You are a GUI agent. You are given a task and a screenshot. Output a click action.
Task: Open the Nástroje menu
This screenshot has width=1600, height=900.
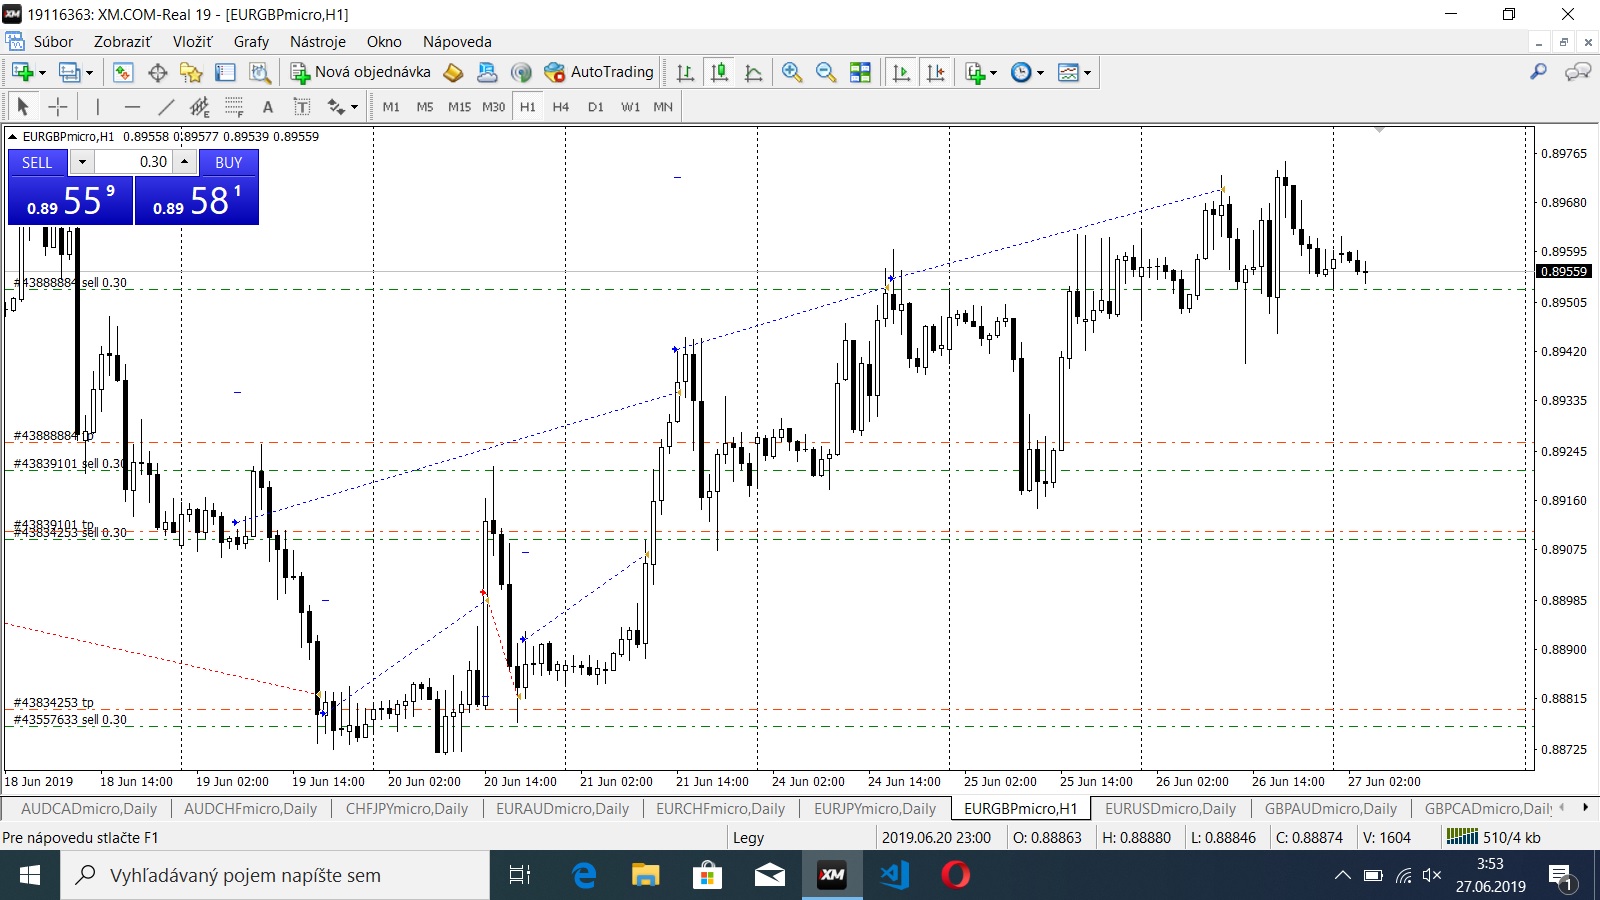318,42
